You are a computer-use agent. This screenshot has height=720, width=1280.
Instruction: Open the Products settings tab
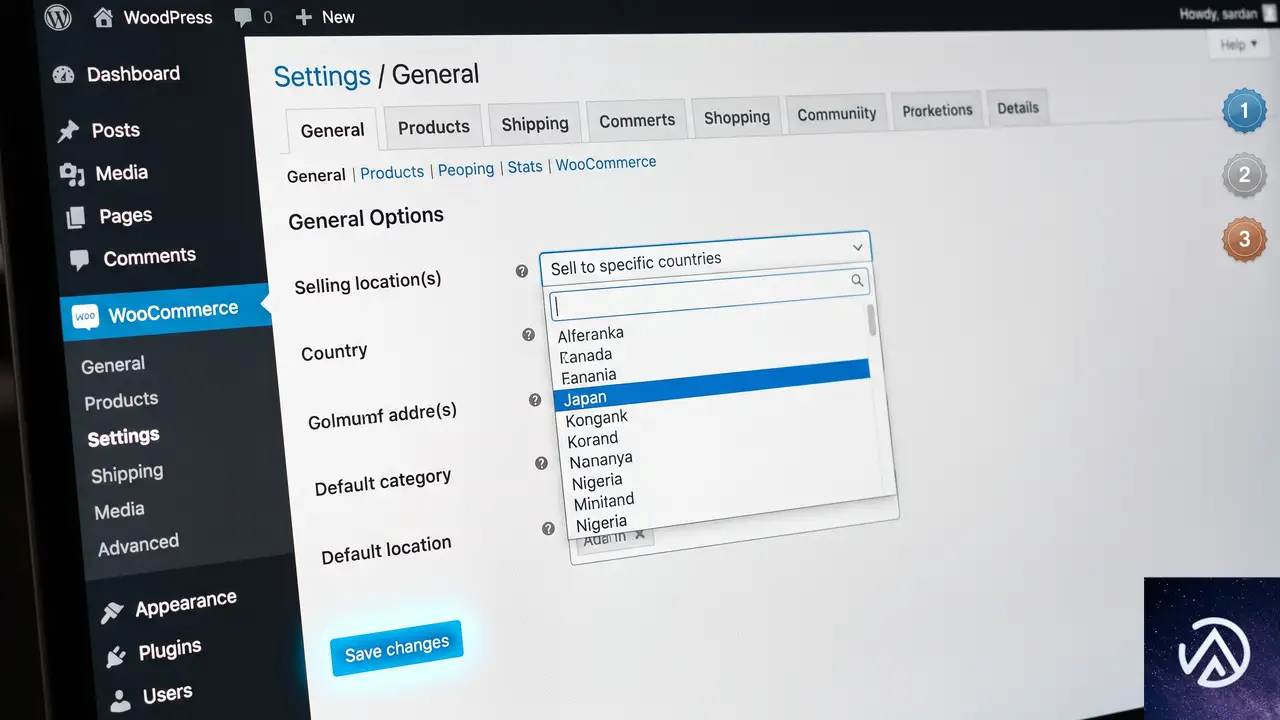[x=433, y=127]
